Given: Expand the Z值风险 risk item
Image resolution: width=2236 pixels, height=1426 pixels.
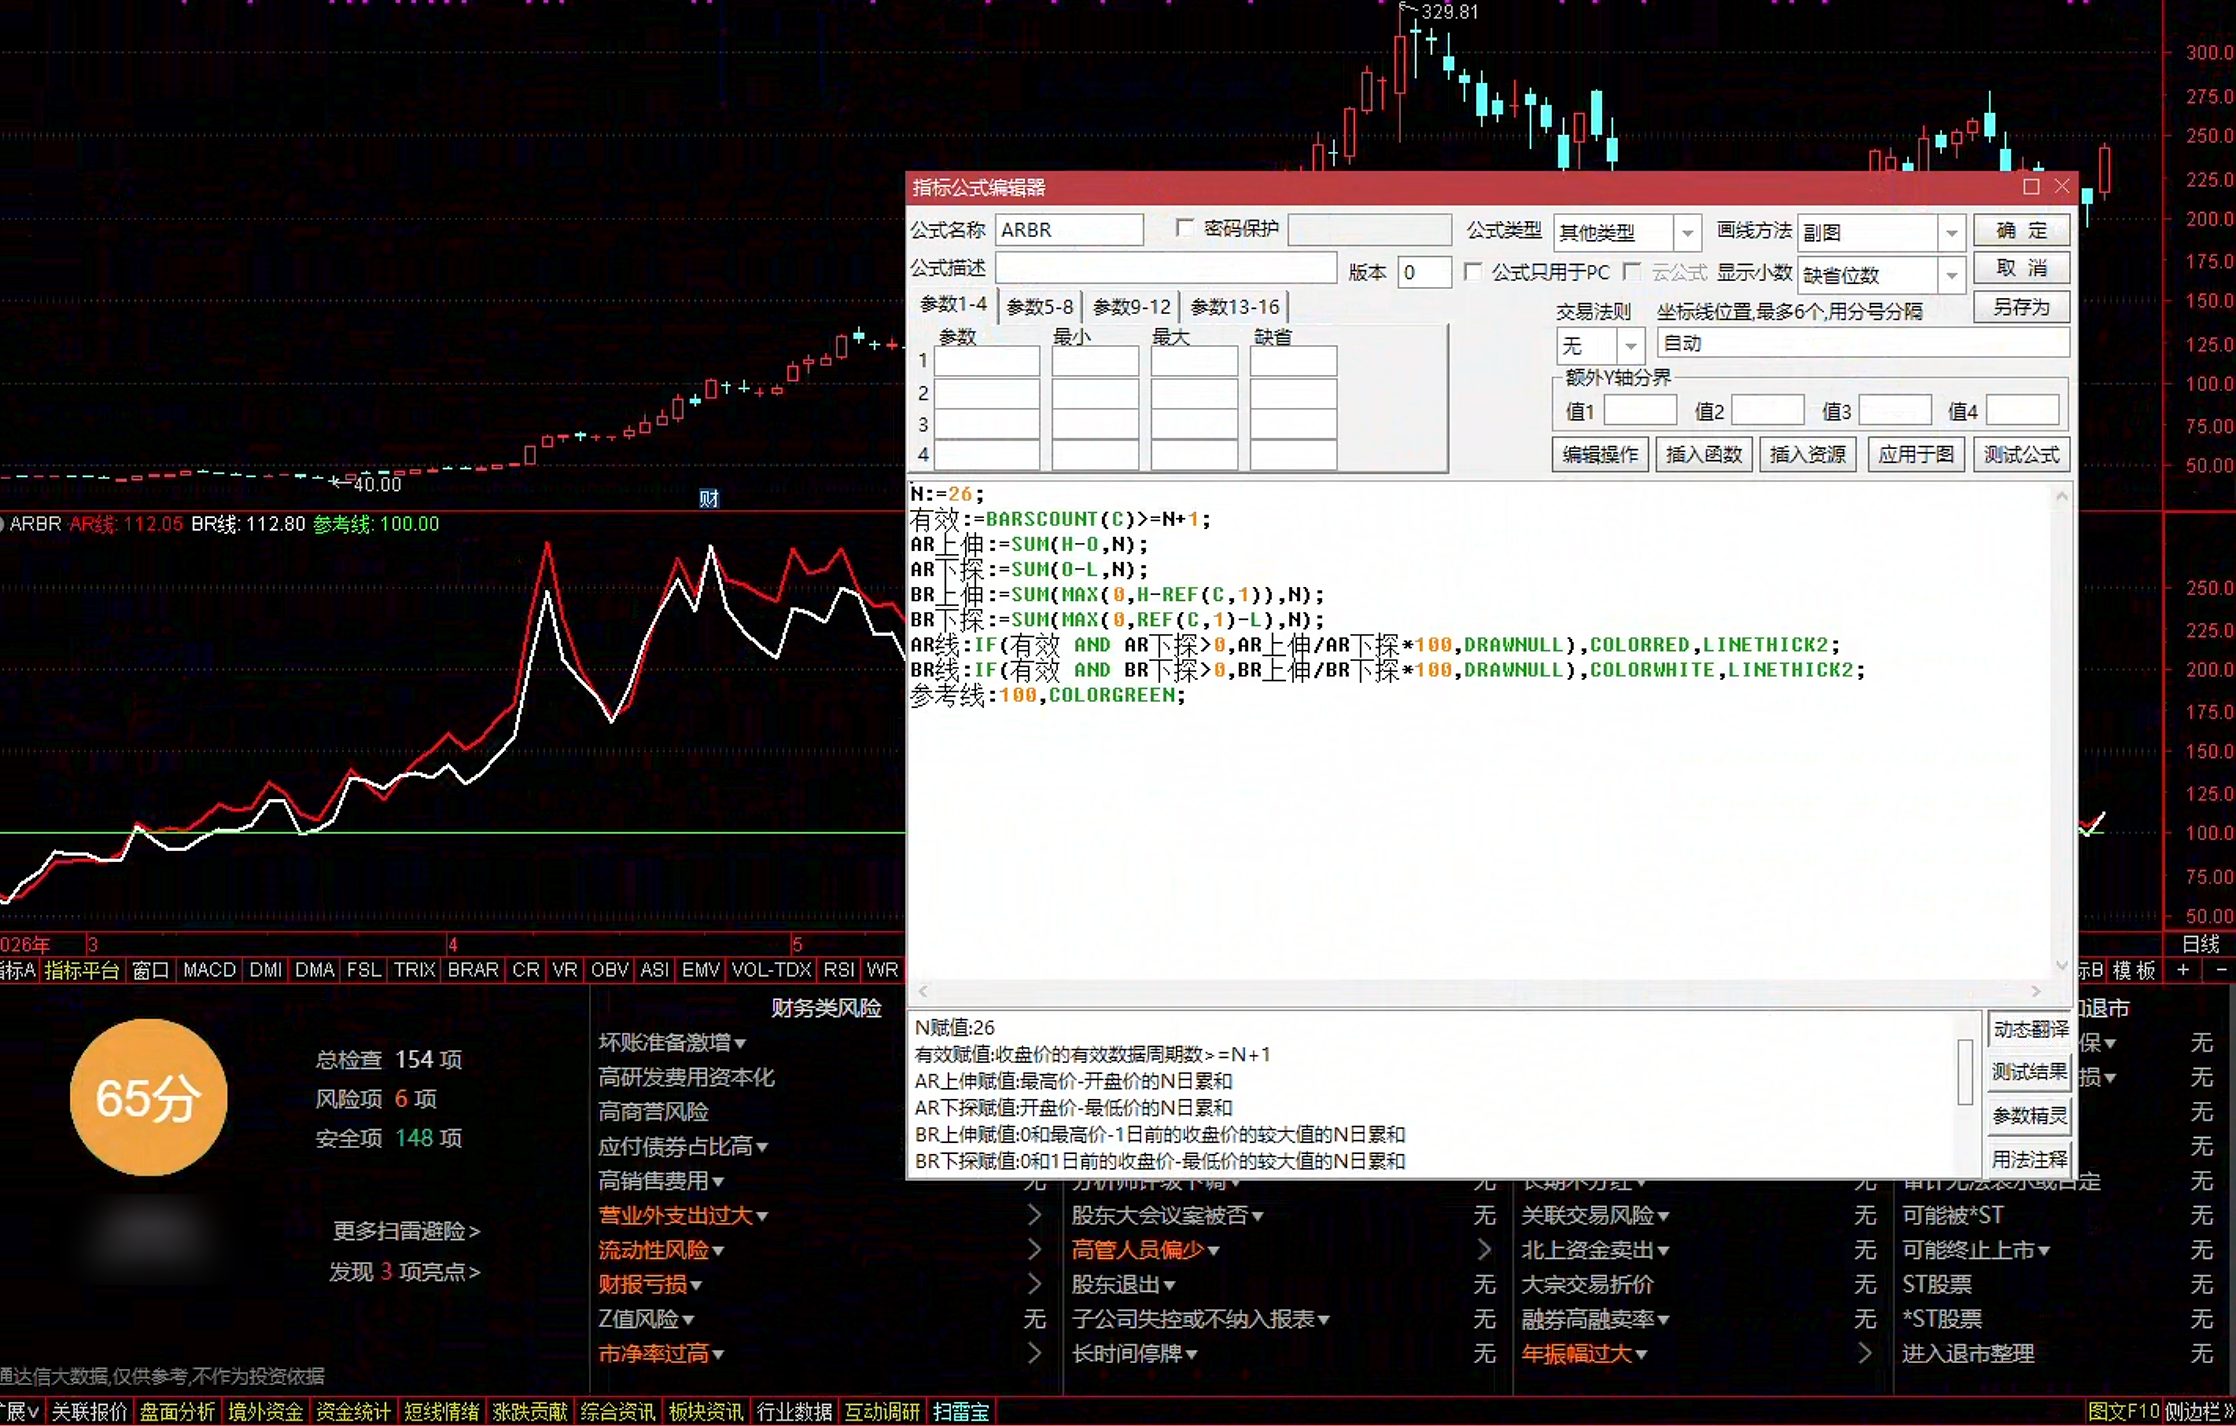Looking at the screenshot, I should pos(646,1319).
